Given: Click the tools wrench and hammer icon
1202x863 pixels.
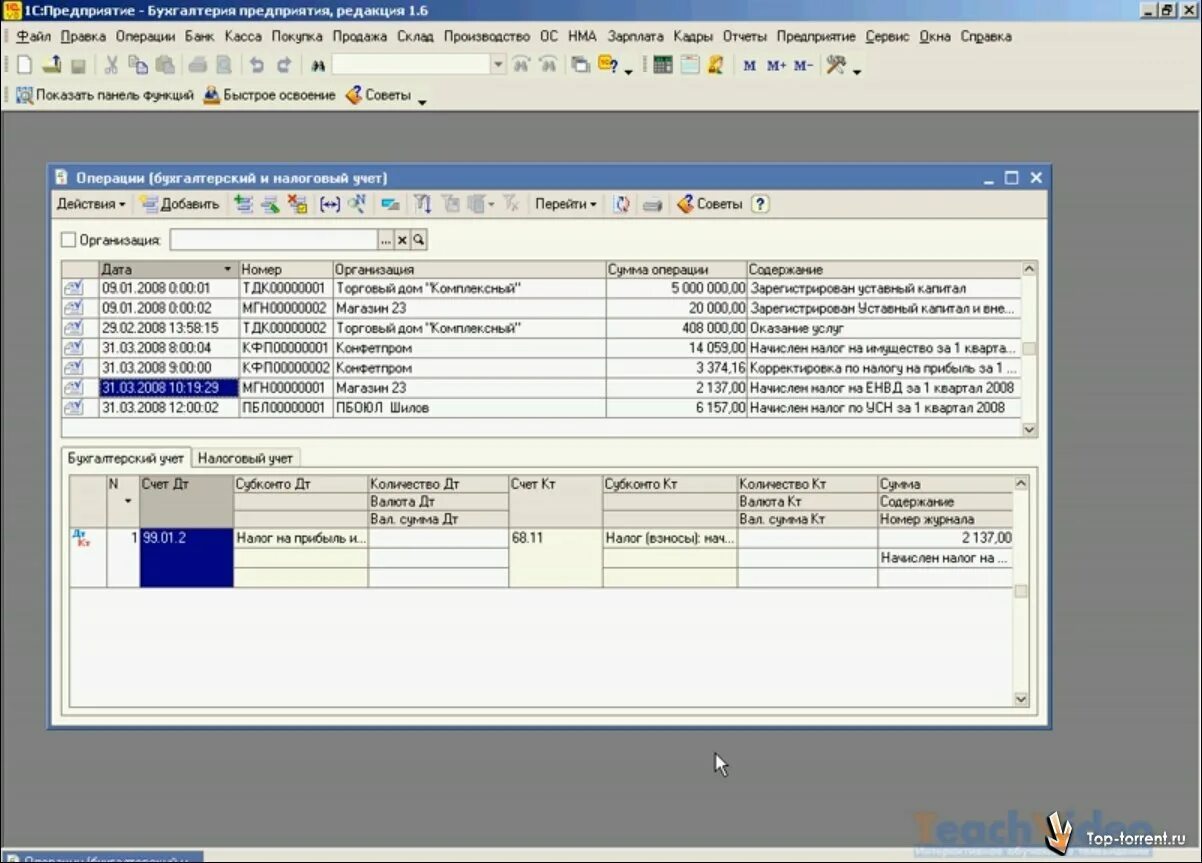Looking at the screenshot, I should tap(836, 65).
